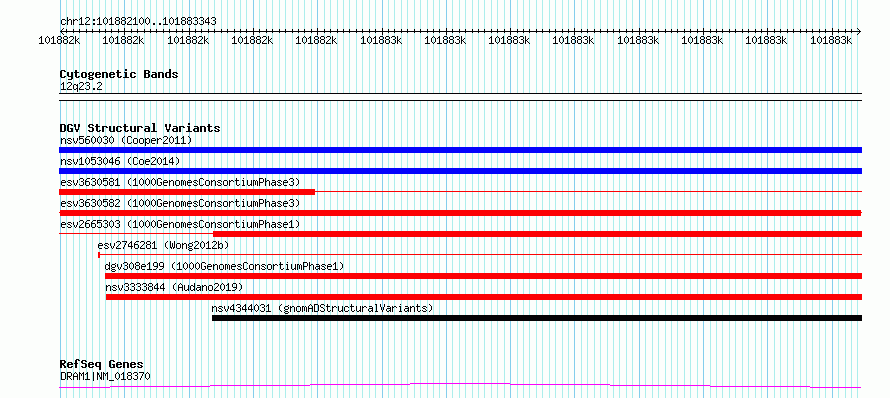Click the red esv3630582 variant bar
Image resolution: width=890 pixels, height=398 pixels.
tap(460, 213)
